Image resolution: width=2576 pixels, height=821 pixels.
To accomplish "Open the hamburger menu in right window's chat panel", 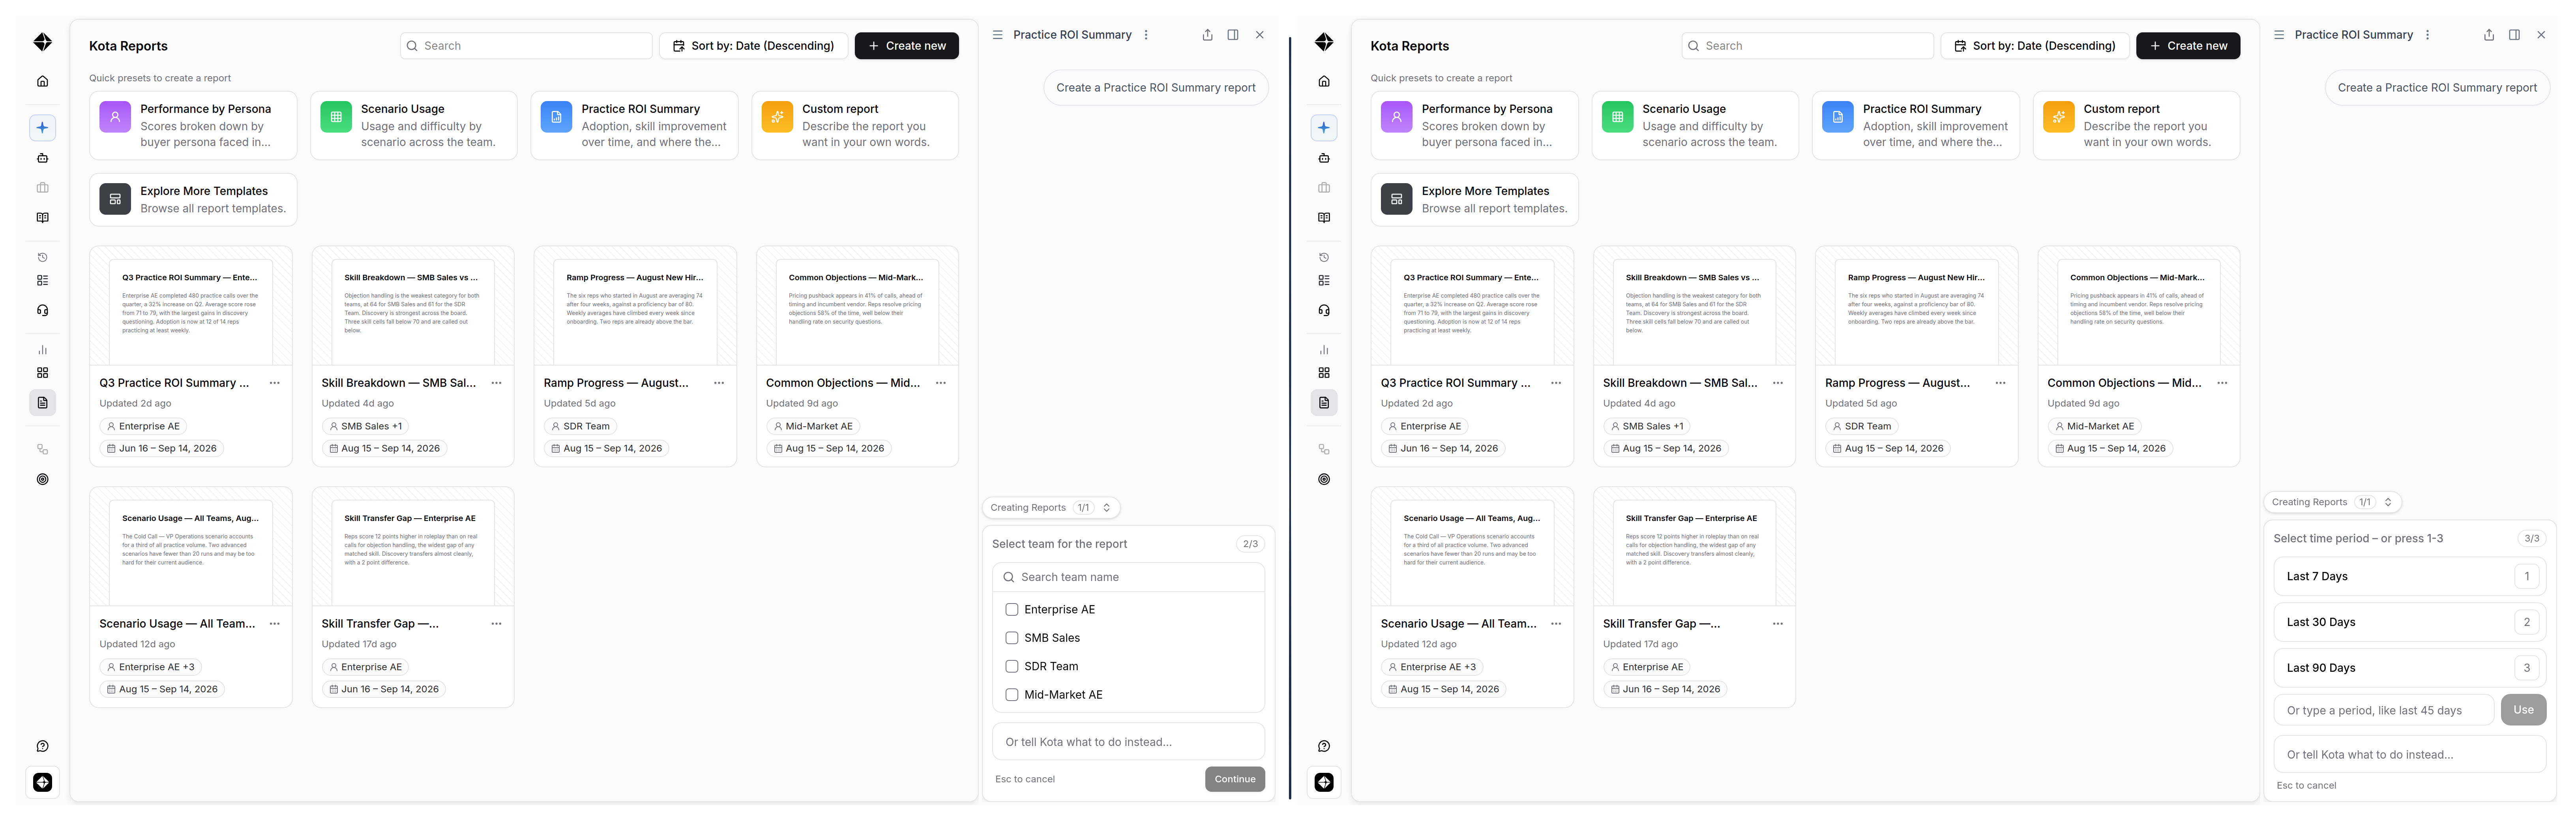I will pyautogui.click(x=2279, y=35).
